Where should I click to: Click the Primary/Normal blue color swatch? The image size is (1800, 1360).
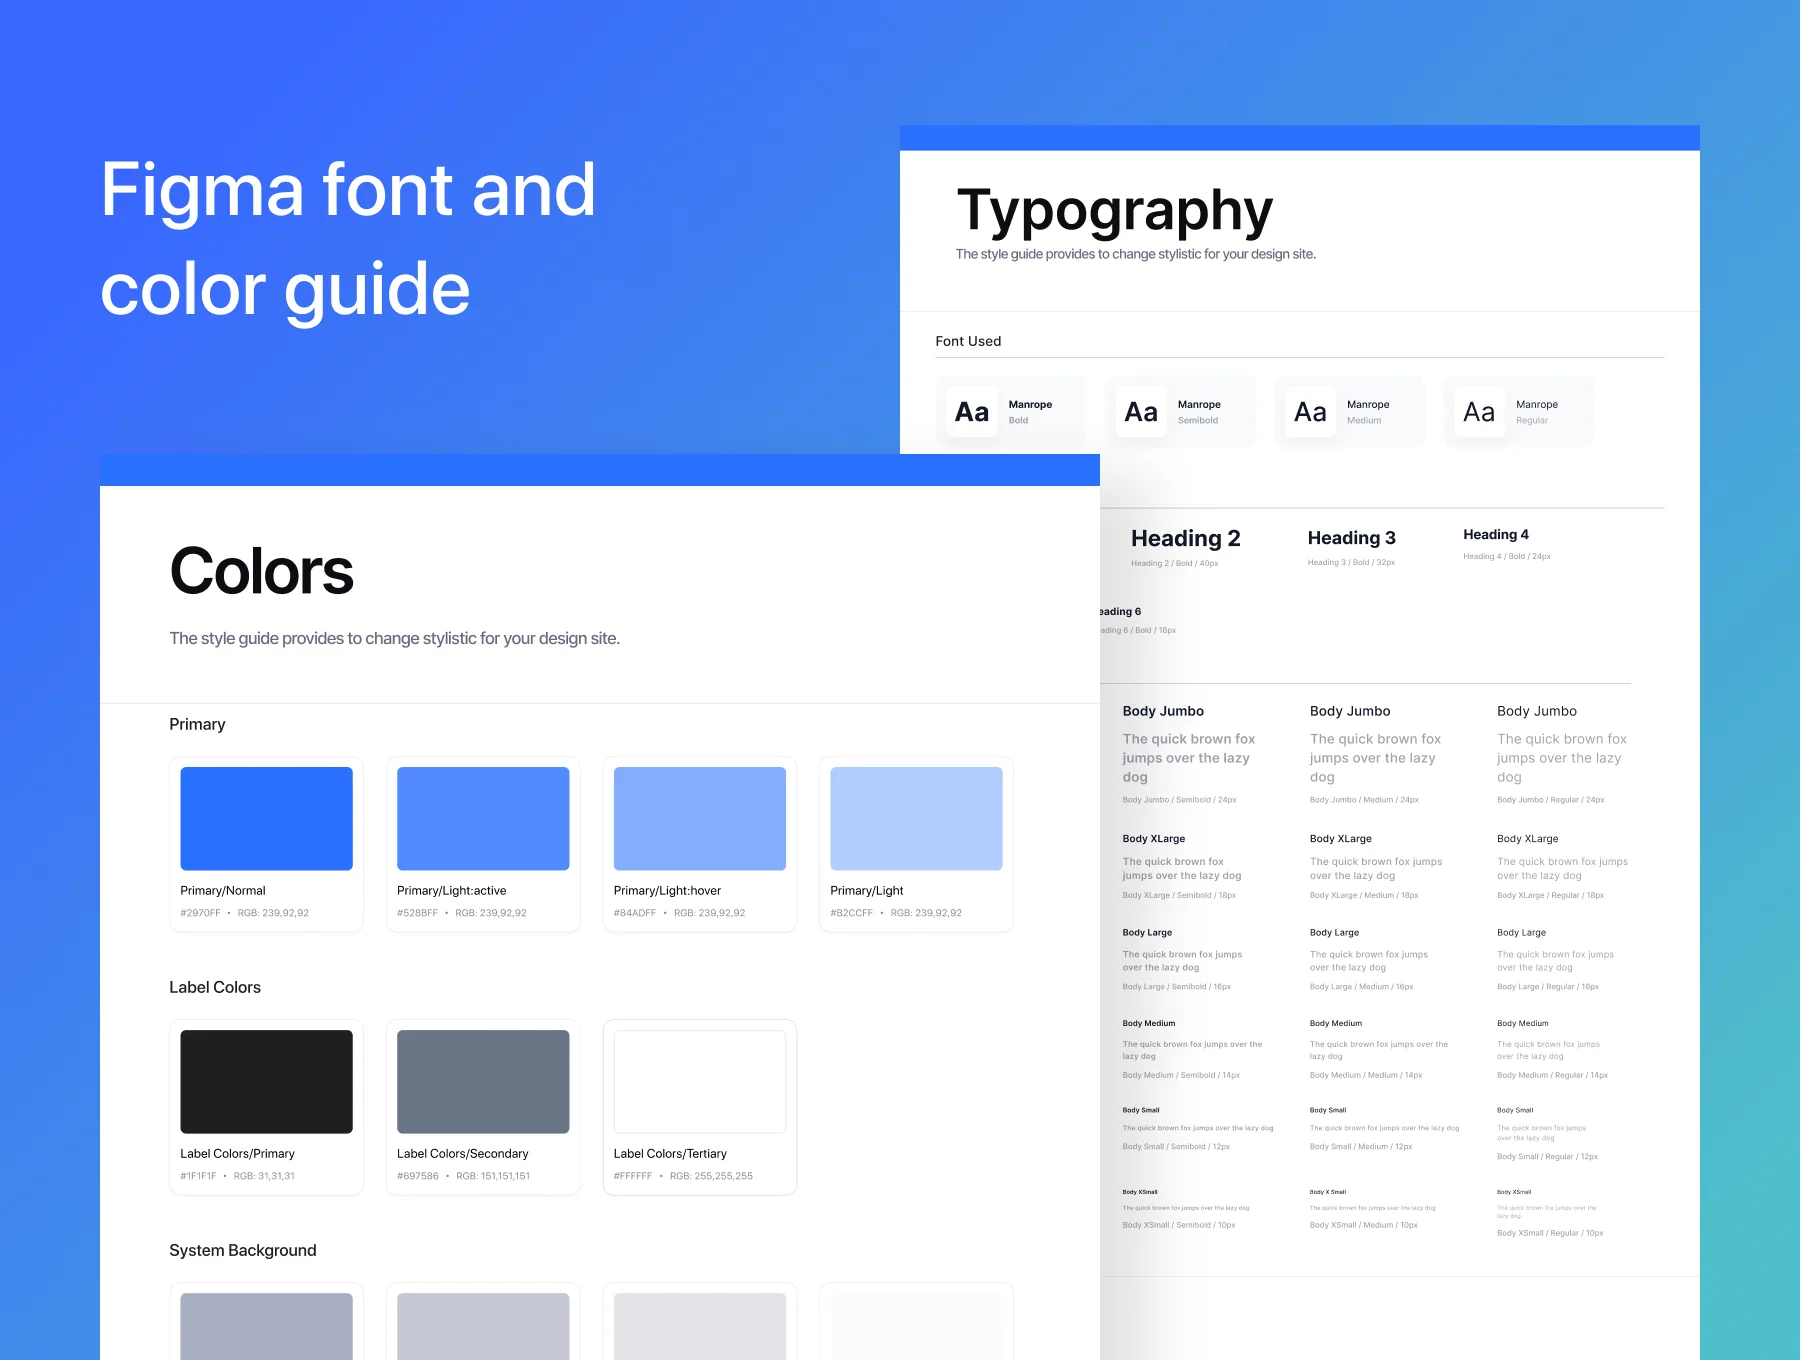pos(266,818)
